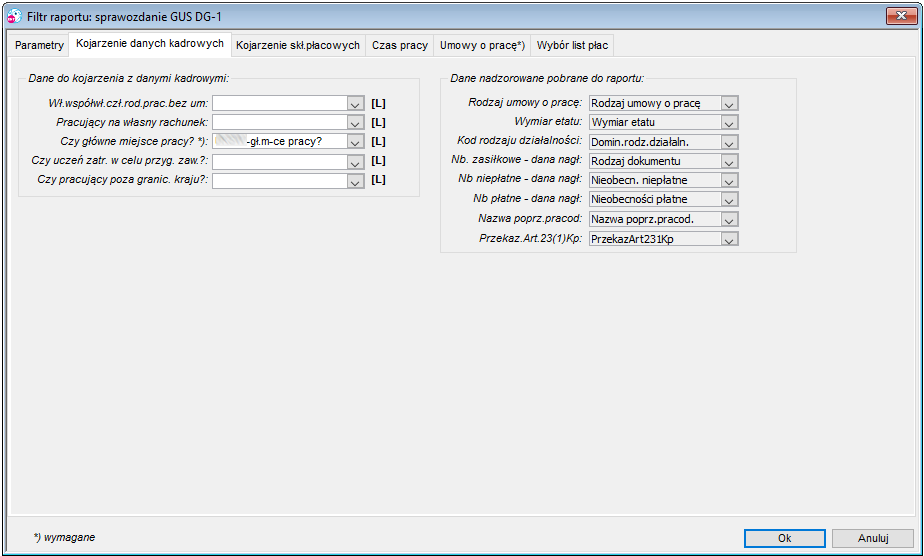Switch to the Parametry tab
The height and width of the screenshot is (556, 924).
(x=39, y=45)
